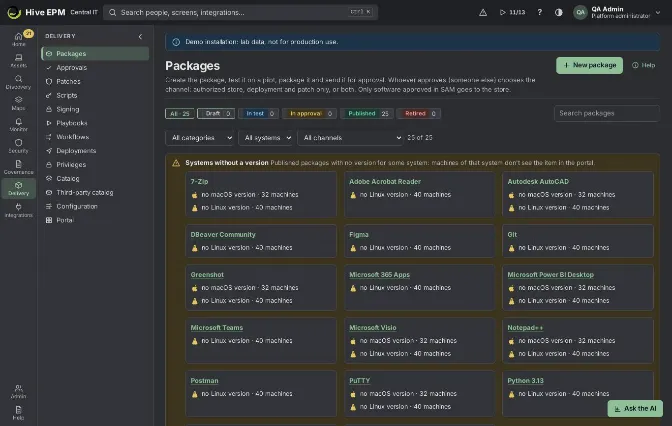This screenshot has width=672, height=426.
Task: Collapse the Delivery sidebar panel
Action: click(140, 36)
